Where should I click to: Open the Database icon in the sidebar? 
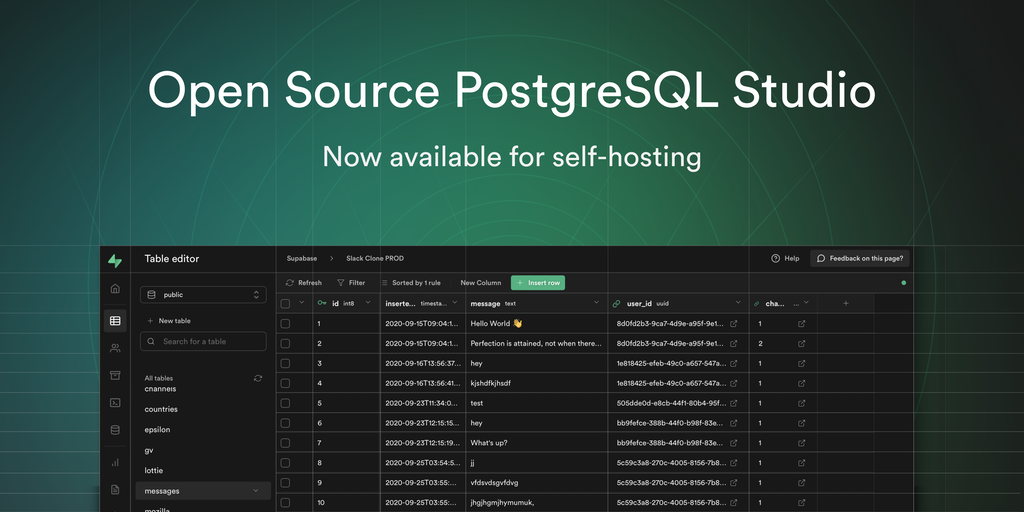(x=115, y=430)
